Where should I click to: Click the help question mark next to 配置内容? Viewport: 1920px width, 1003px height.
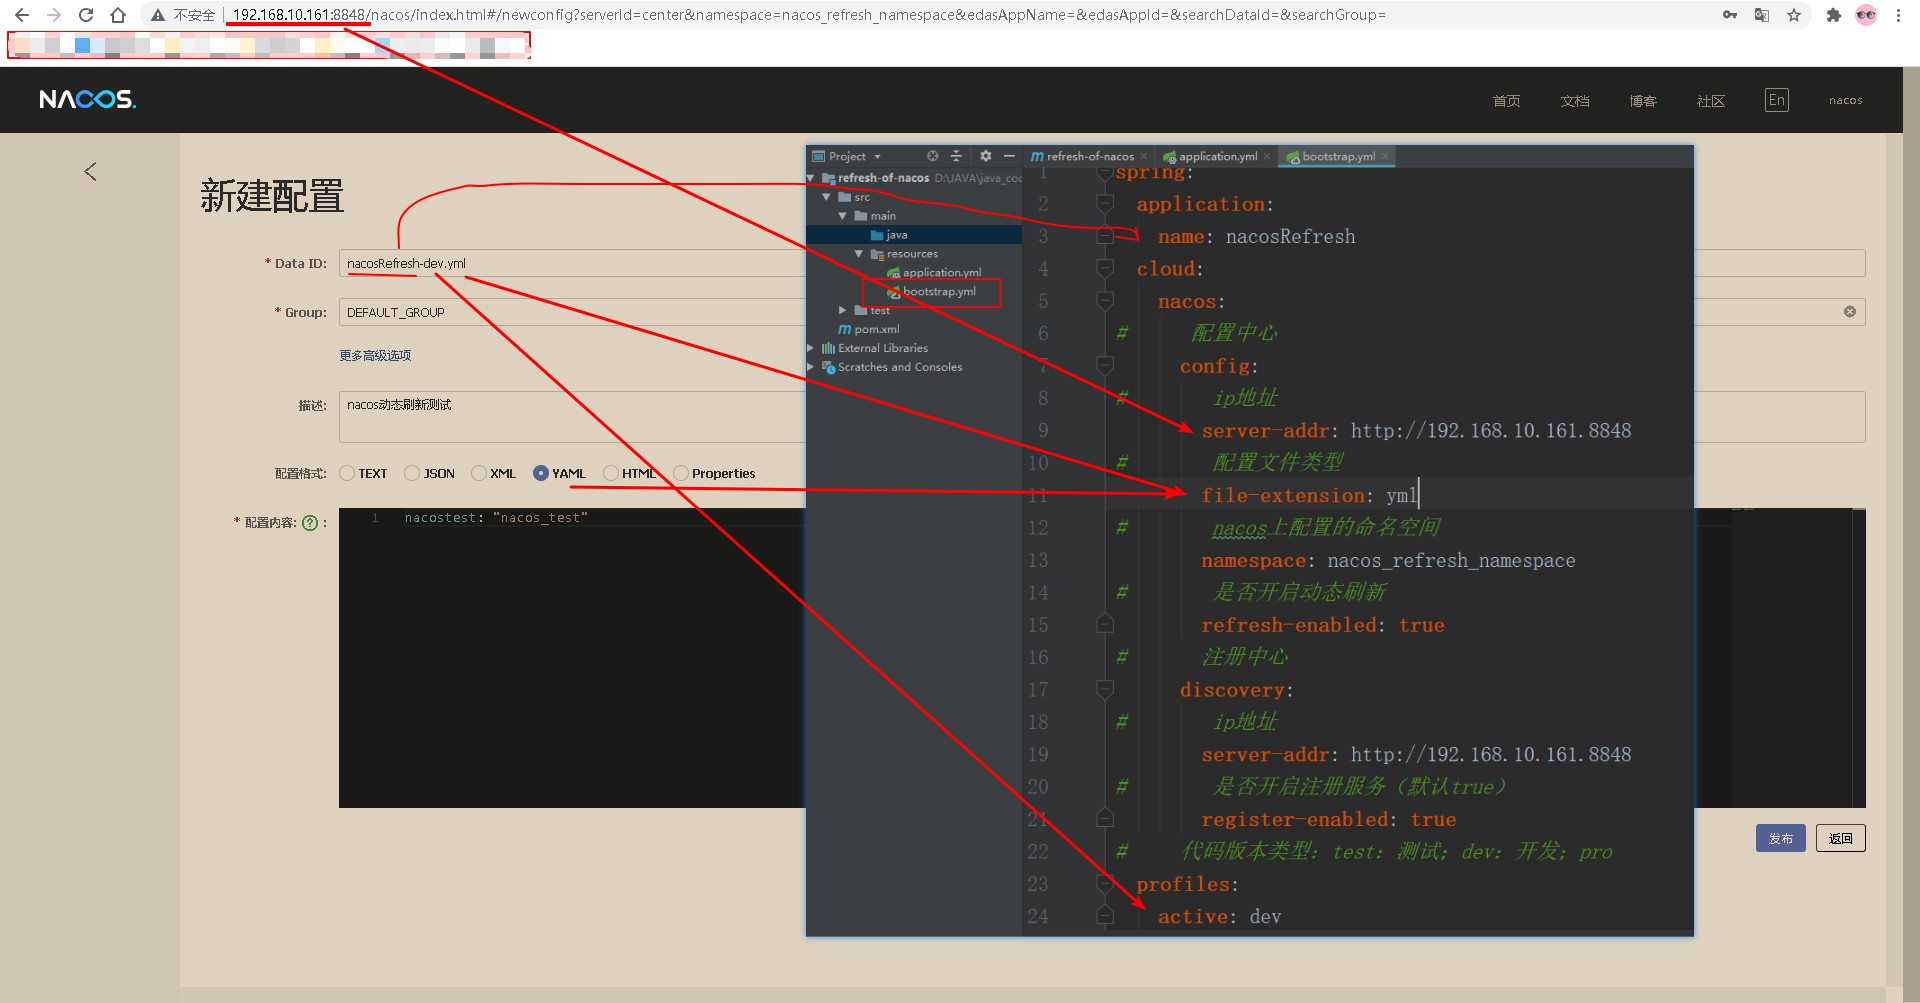310,522
